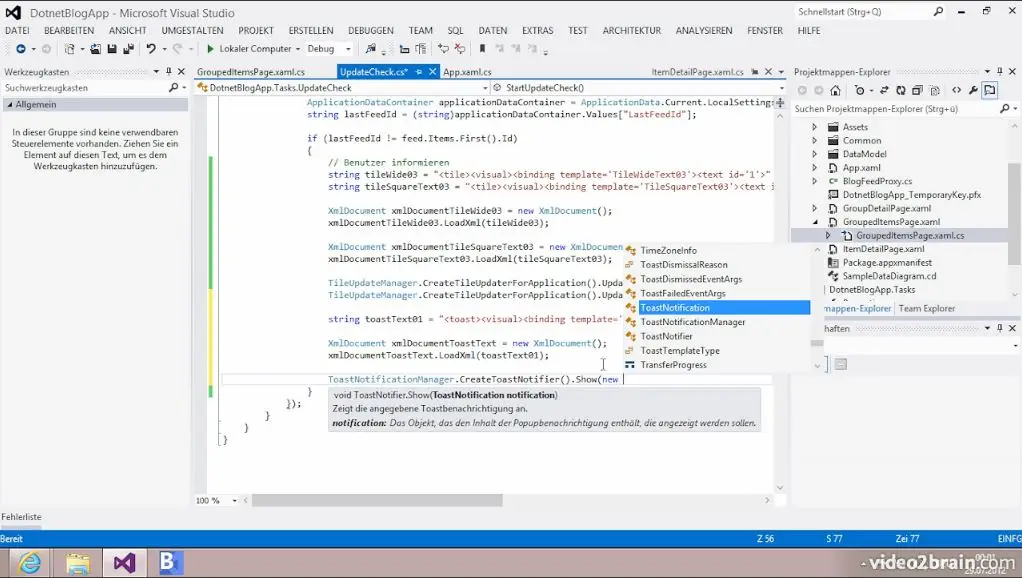This screenshot has width=1022, height=578.
Task: Select BlogFeedProxy.cs in Projektmappen-Explorer
Action: pos(877,181)
